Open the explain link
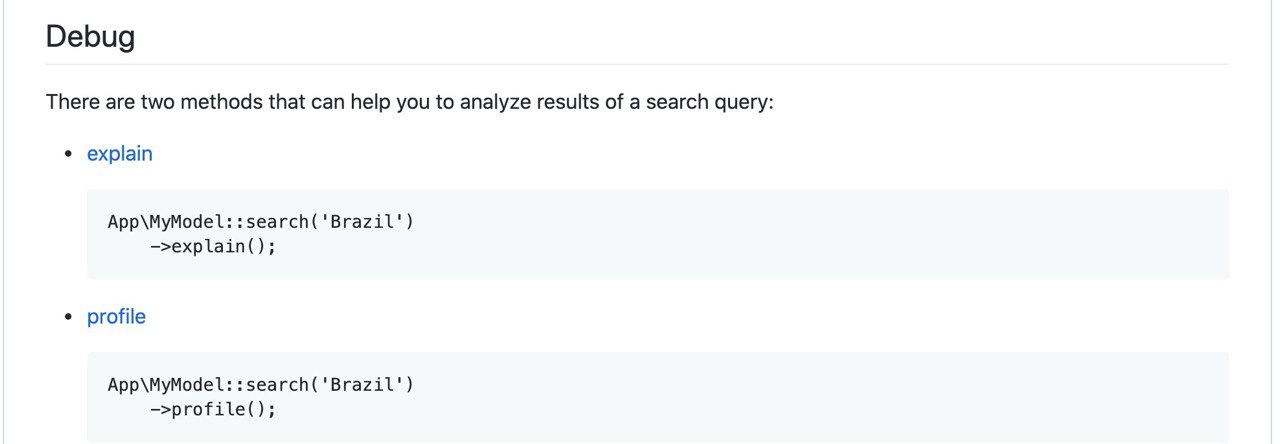1280x444 pixels. point(119,154)
